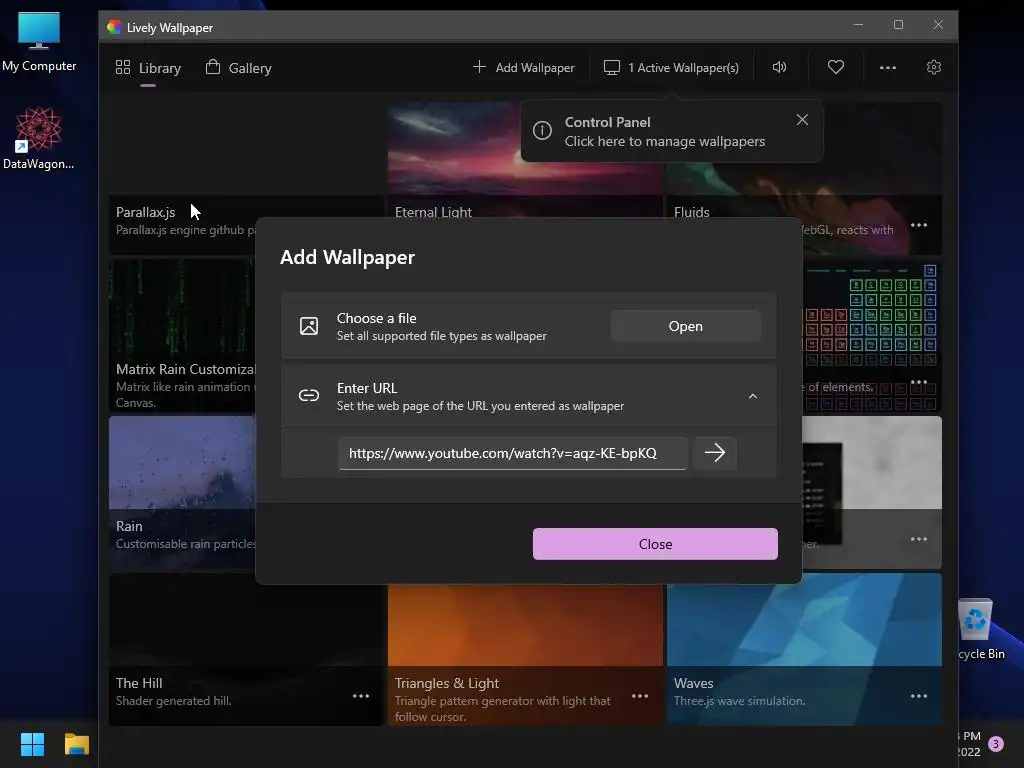1024x768 pixels.
Task: Open the 1 Active Wallpaper(s) panel
Action: 671,67
